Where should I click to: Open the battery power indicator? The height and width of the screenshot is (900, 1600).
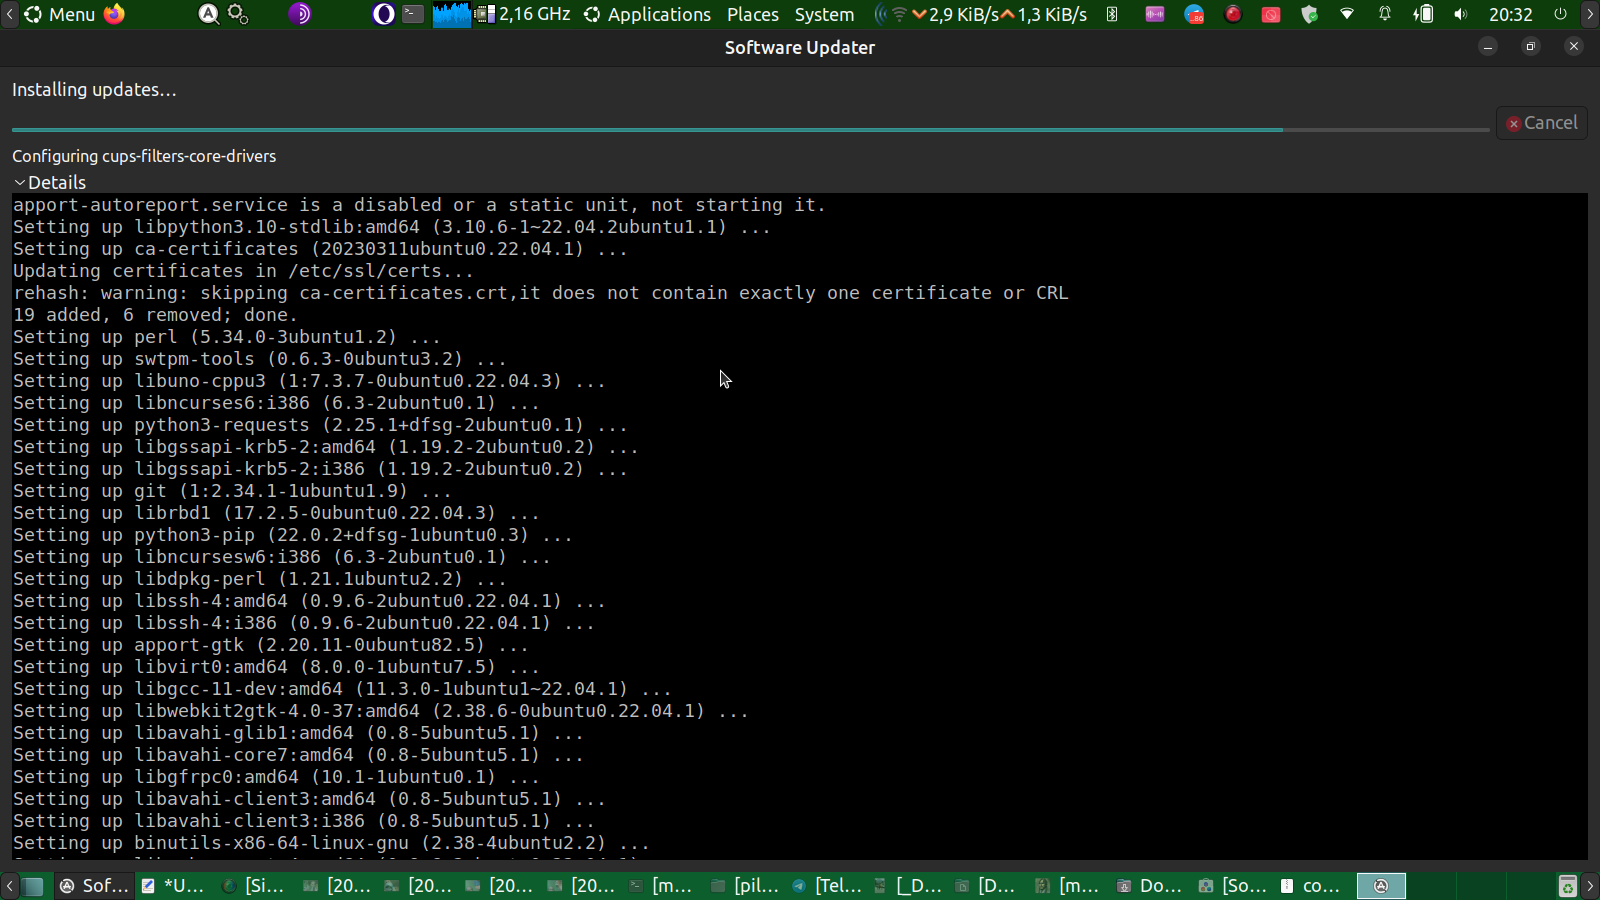pyautogui.click(x=1423, y=14)
